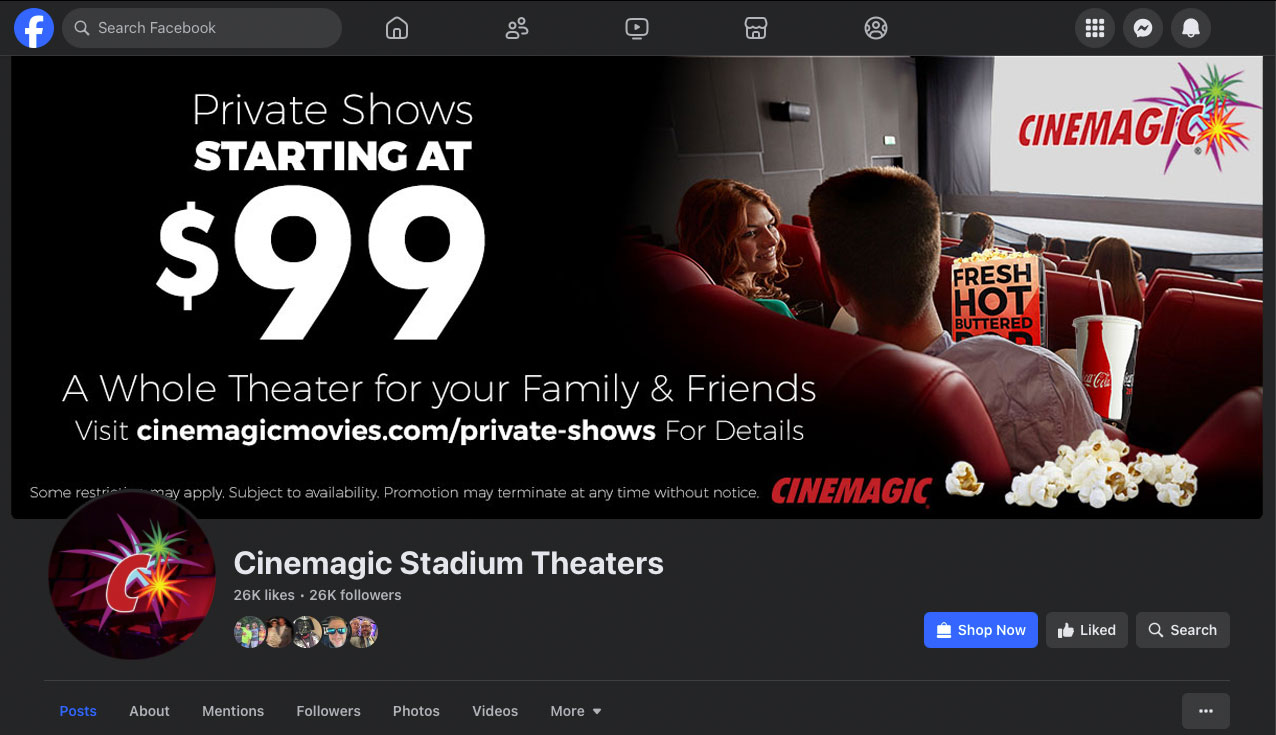Image resolution: width=1276 pixels, height=735 pixels.
Task: Go to the Home feed icon
Action: [x=397, y=28]
